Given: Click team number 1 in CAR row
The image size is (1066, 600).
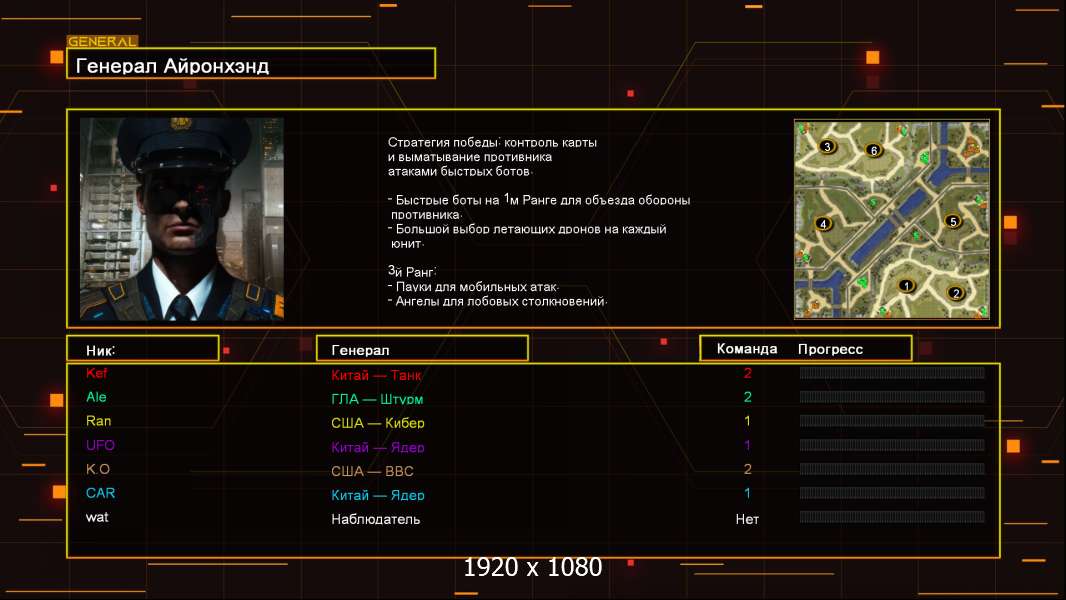Looking at the screenshot, I should coord(747,493).
